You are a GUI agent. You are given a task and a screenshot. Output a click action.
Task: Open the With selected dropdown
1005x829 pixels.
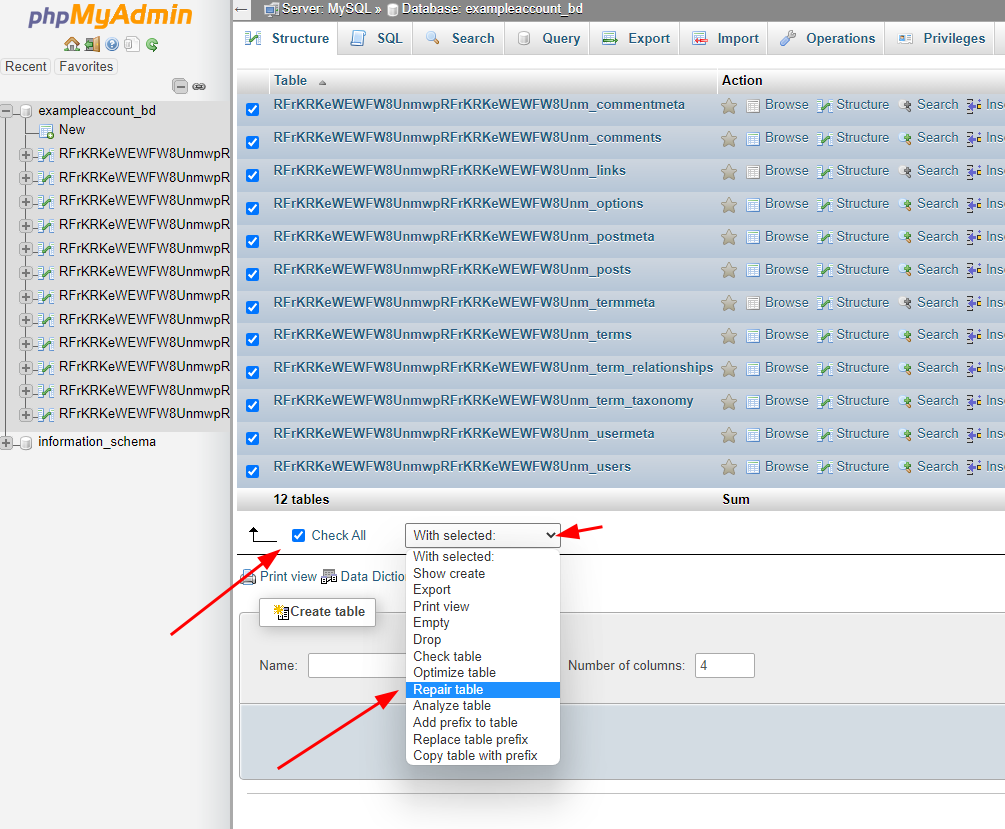tap(482, 536)
